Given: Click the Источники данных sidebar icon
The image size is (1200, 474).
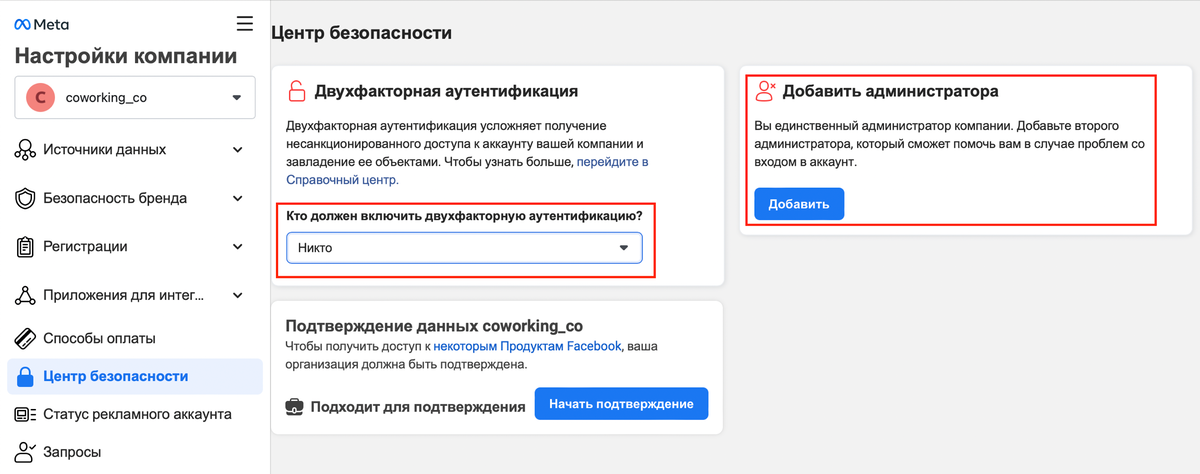Looking at the screenshot, I should [25, 150].
